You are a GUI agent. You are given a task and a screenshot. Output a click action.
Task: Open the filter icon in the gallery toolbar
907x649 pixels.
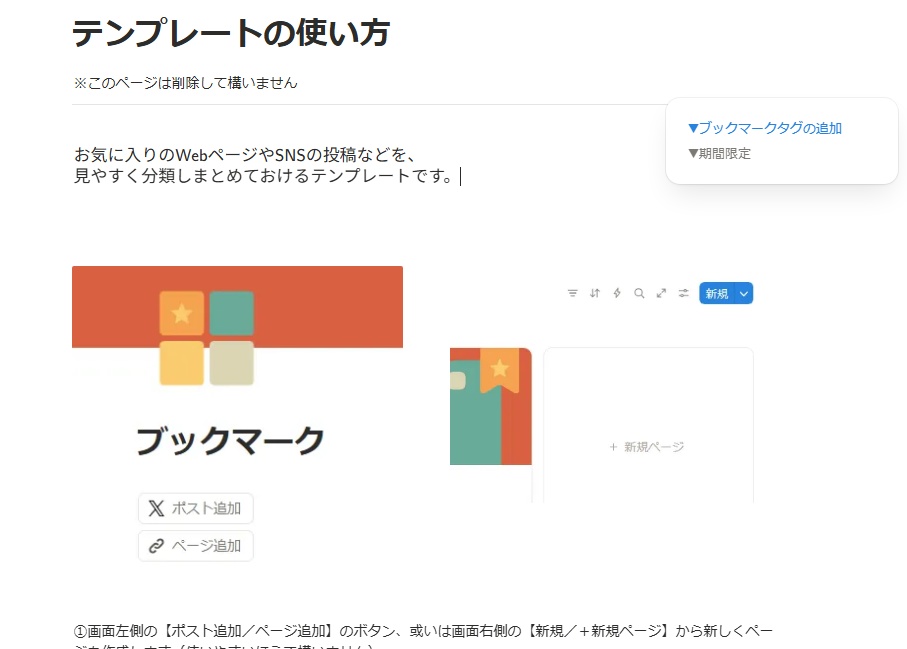pos(571,293)
